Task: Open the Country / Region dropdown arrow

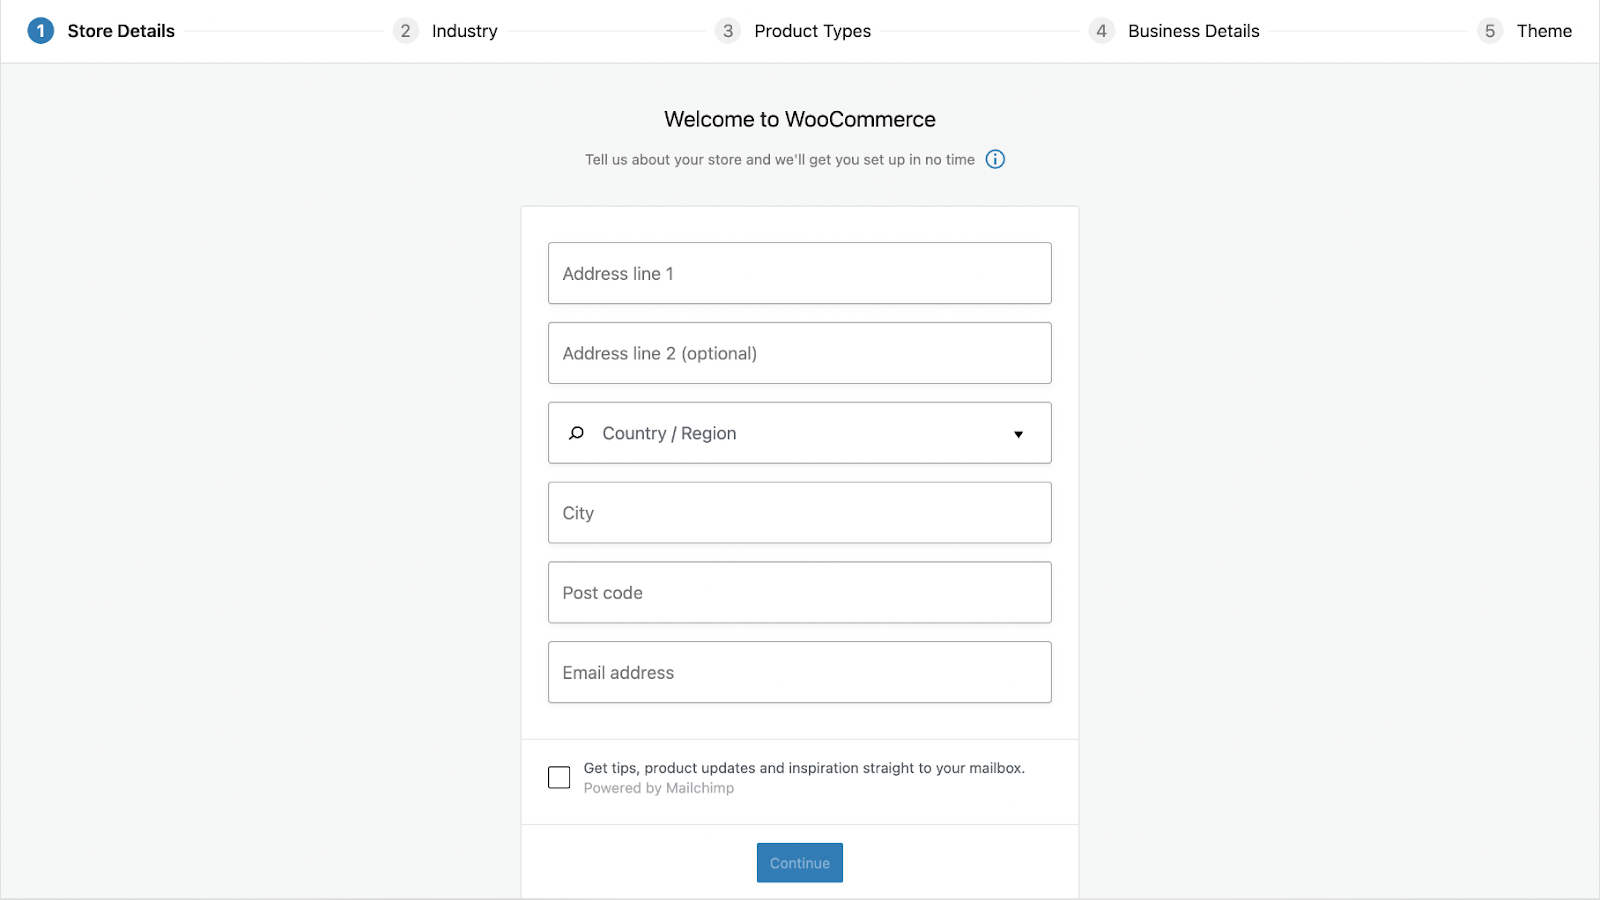Action: tap(1018, 434)
